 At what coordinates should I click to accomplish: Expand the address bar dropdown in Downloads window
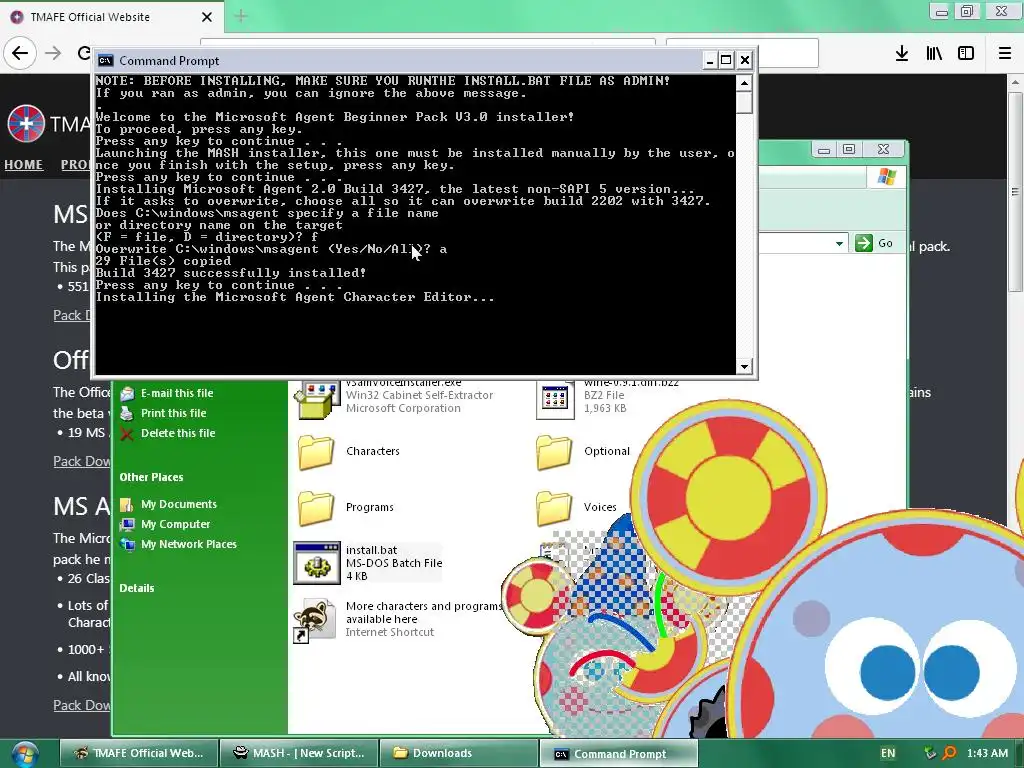[x=839, y=244]
